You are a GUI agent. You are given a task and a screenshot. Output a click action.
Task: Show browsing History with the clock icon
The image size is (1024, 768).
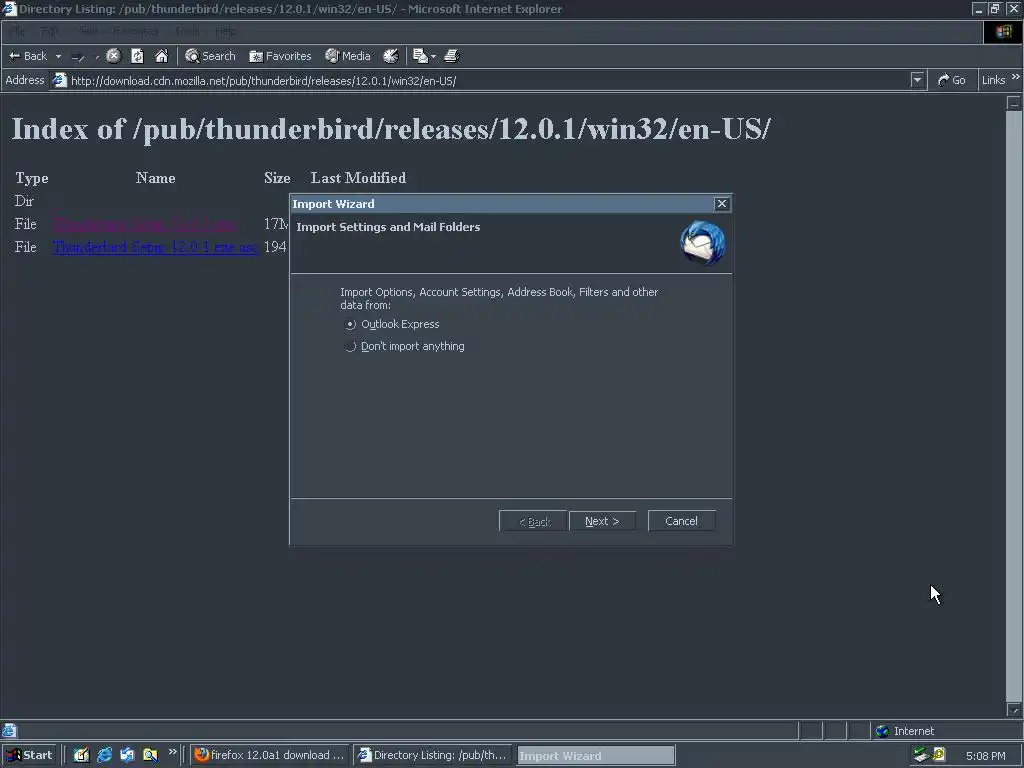pyautogui.click(x=391, y=56)
